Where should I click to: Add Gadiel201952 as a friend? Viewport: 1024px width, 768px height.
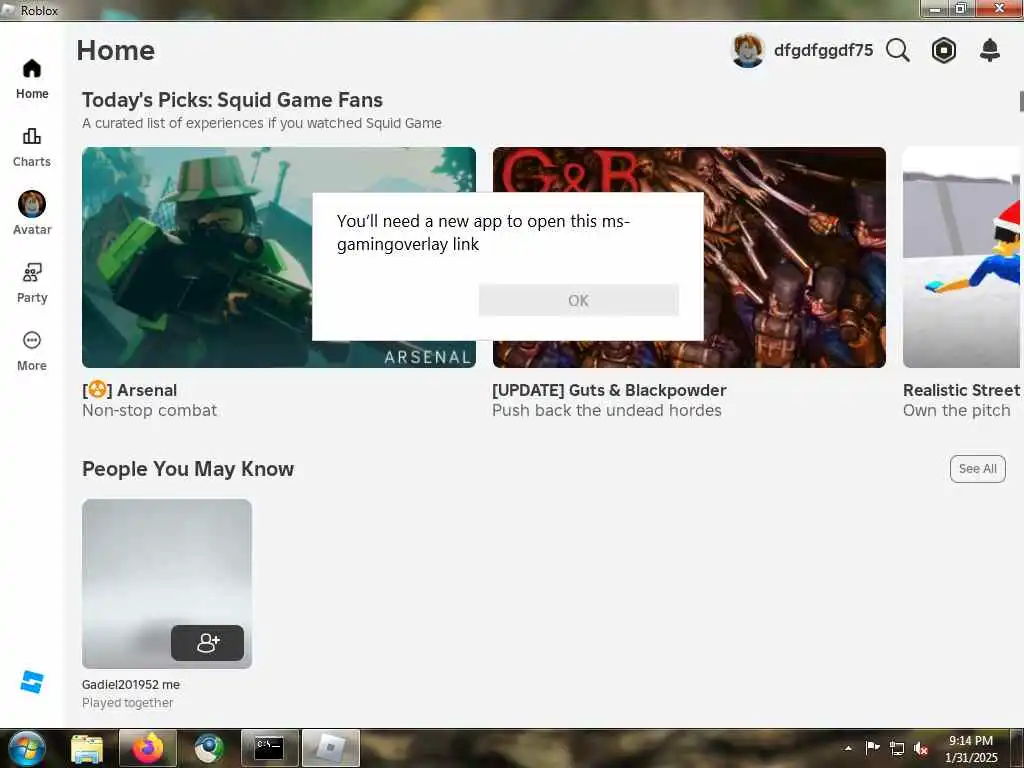coord(208,643)
